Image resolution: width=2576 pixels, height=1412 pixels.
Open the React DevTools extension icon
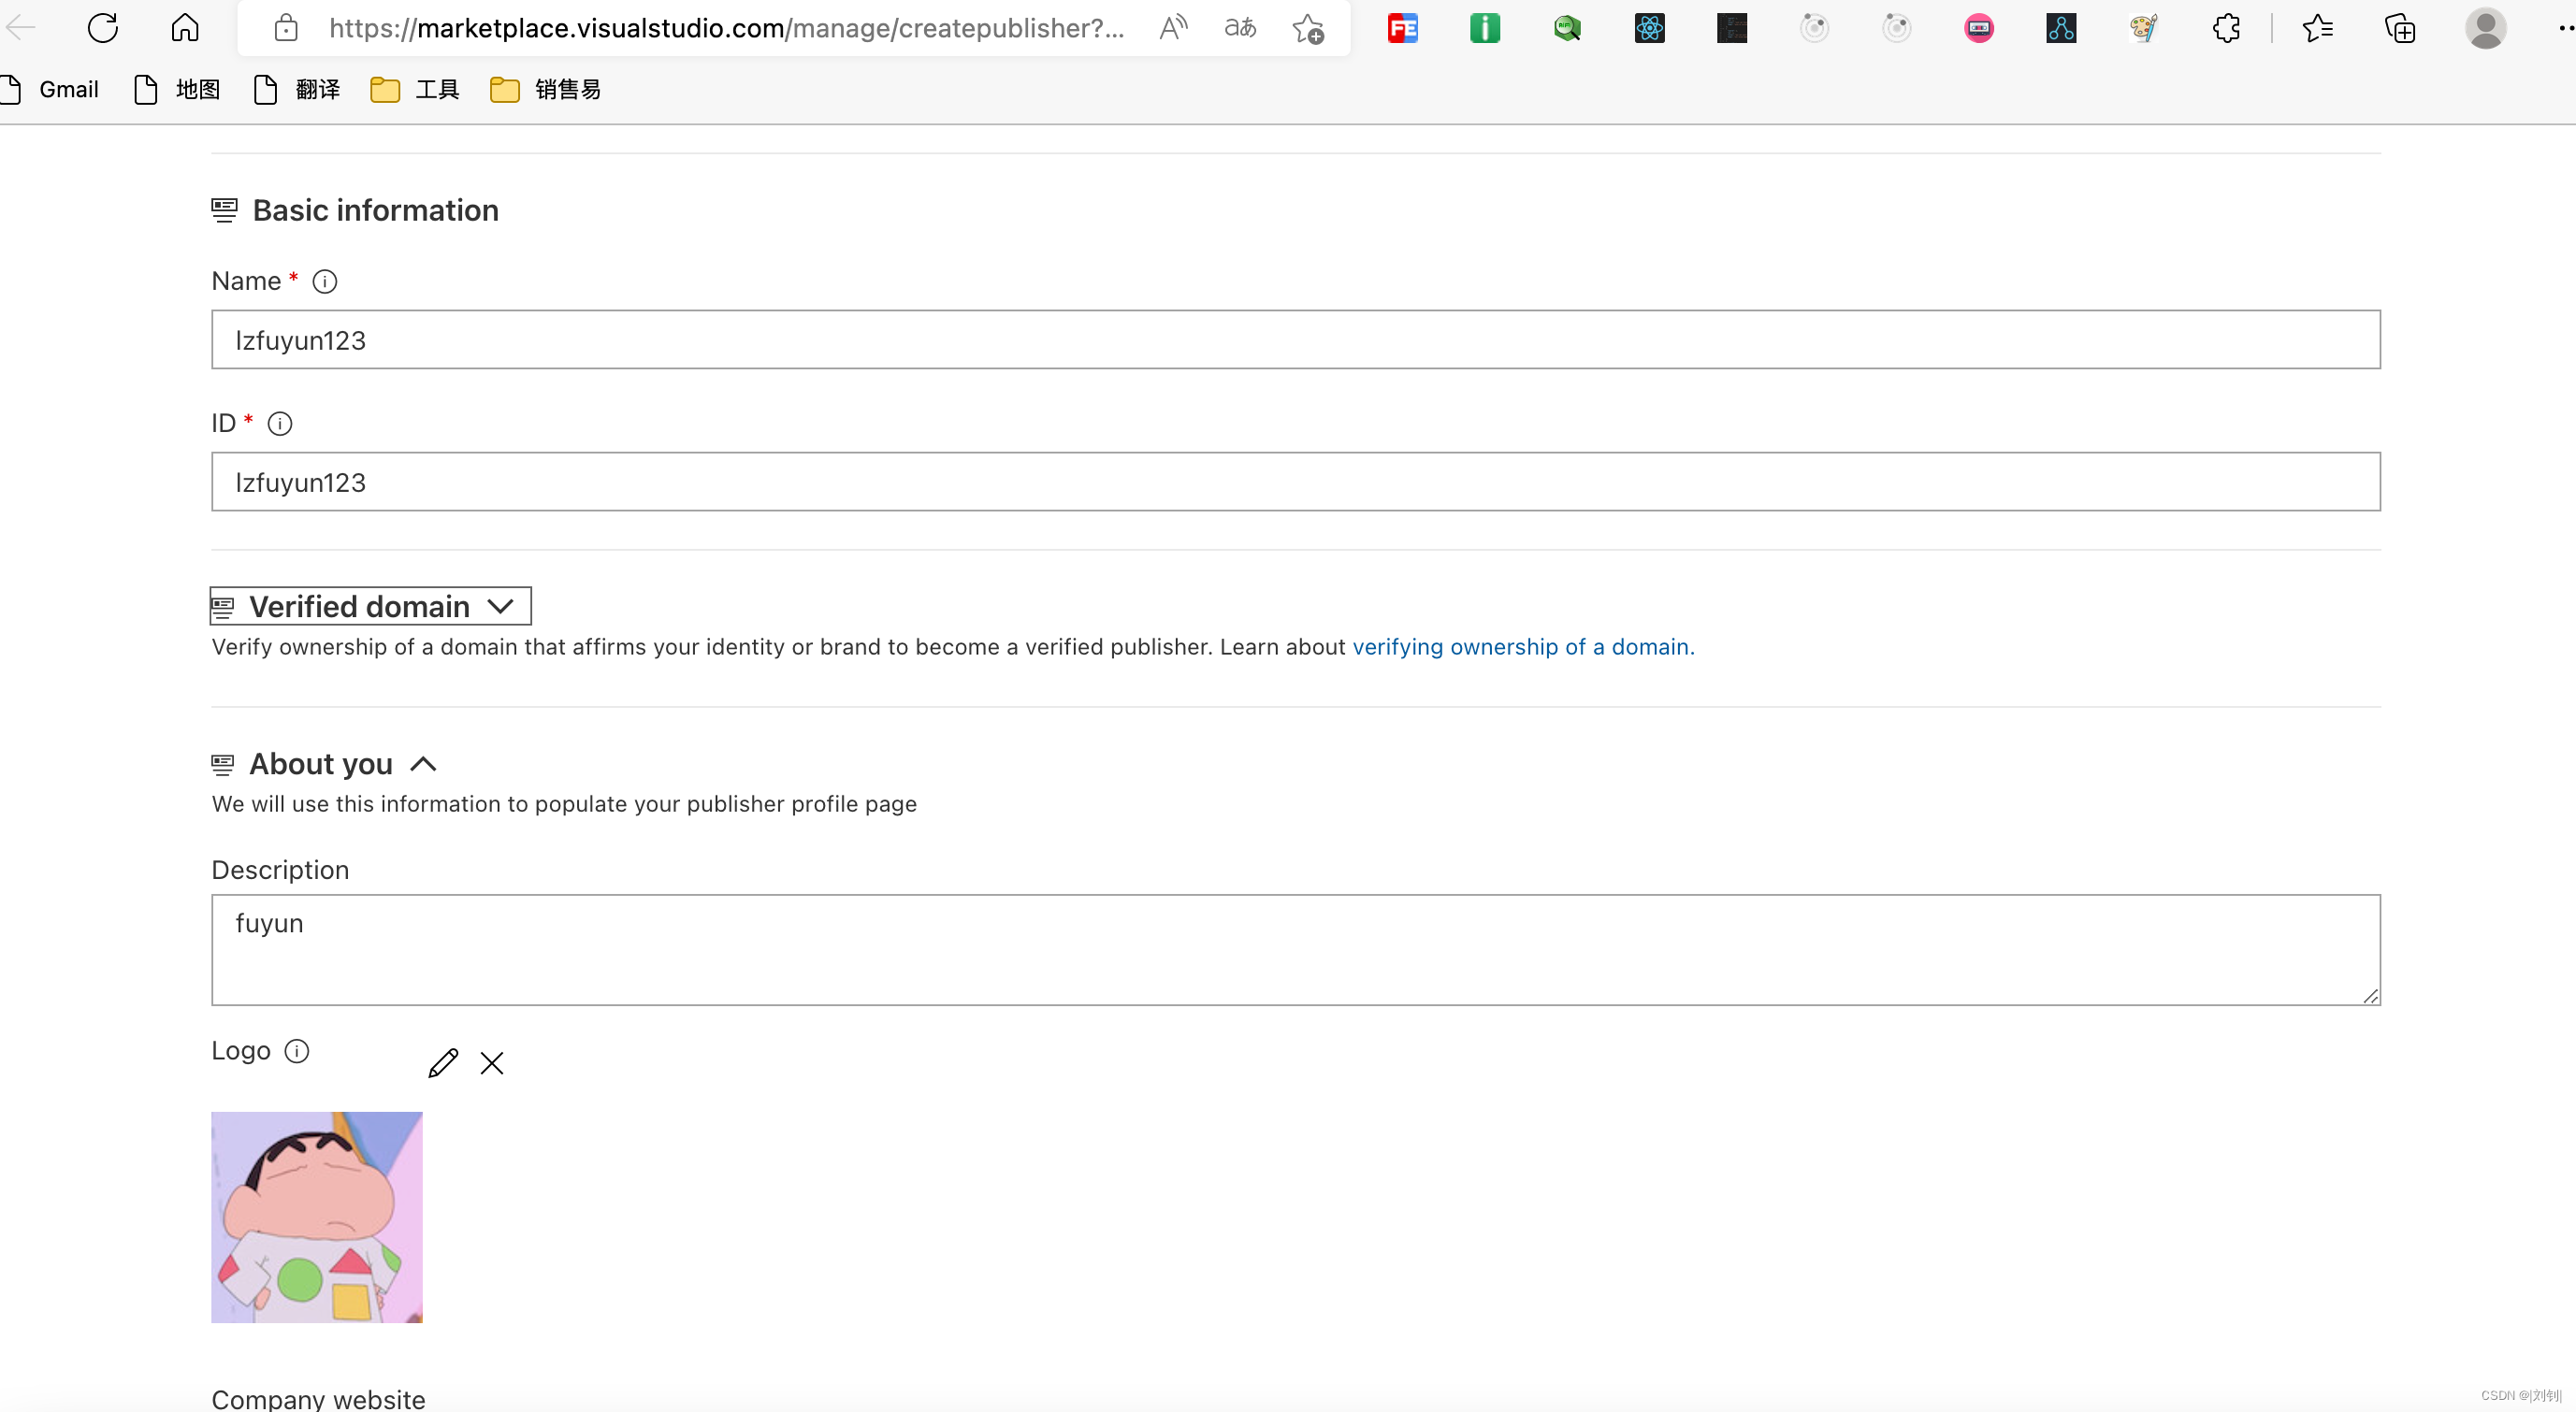point(1649,28)
